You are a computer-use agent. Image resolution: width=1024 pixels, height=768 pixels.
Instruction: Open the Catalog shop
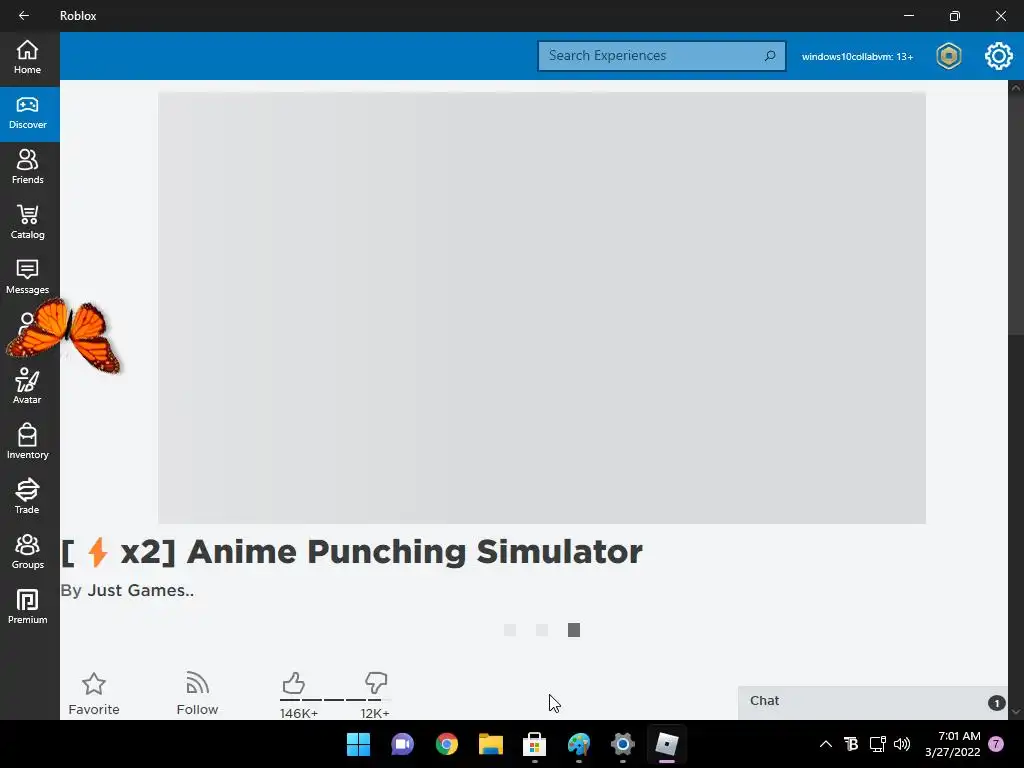[27, 223]
